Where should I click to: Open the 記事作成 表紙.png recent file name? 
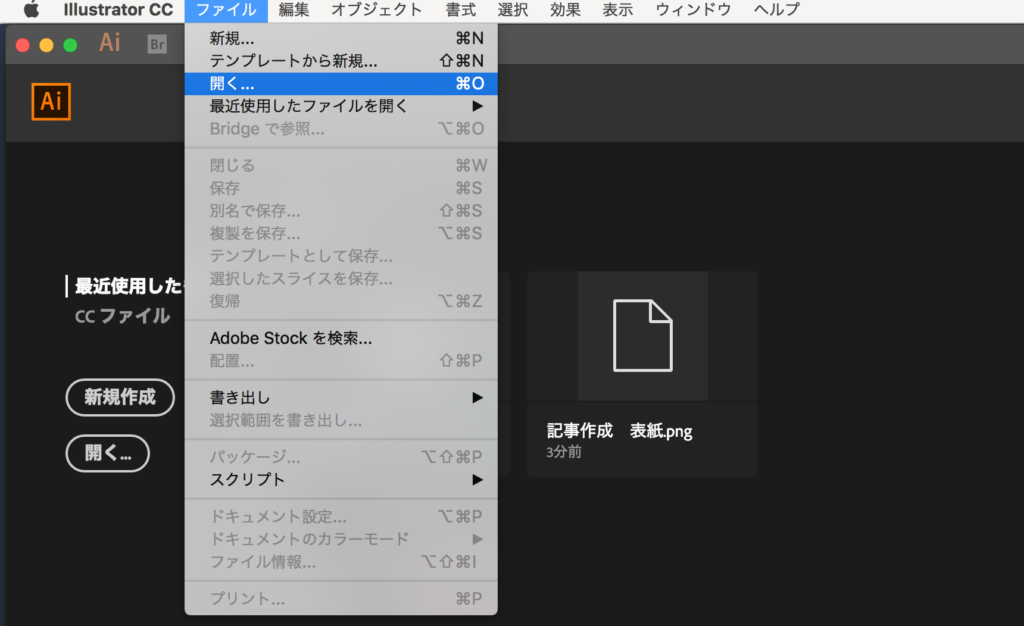click(619, 431)
